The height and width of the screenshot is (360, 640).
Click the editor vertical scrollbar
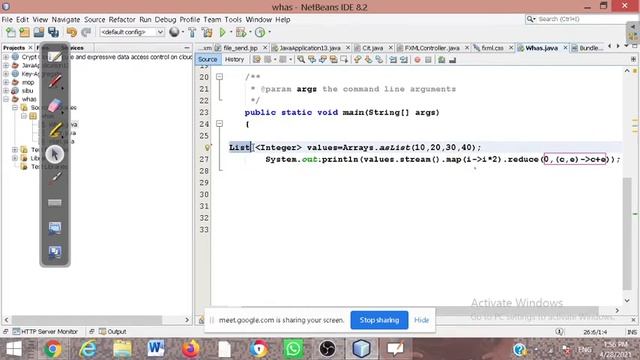(x=627, y=233)
